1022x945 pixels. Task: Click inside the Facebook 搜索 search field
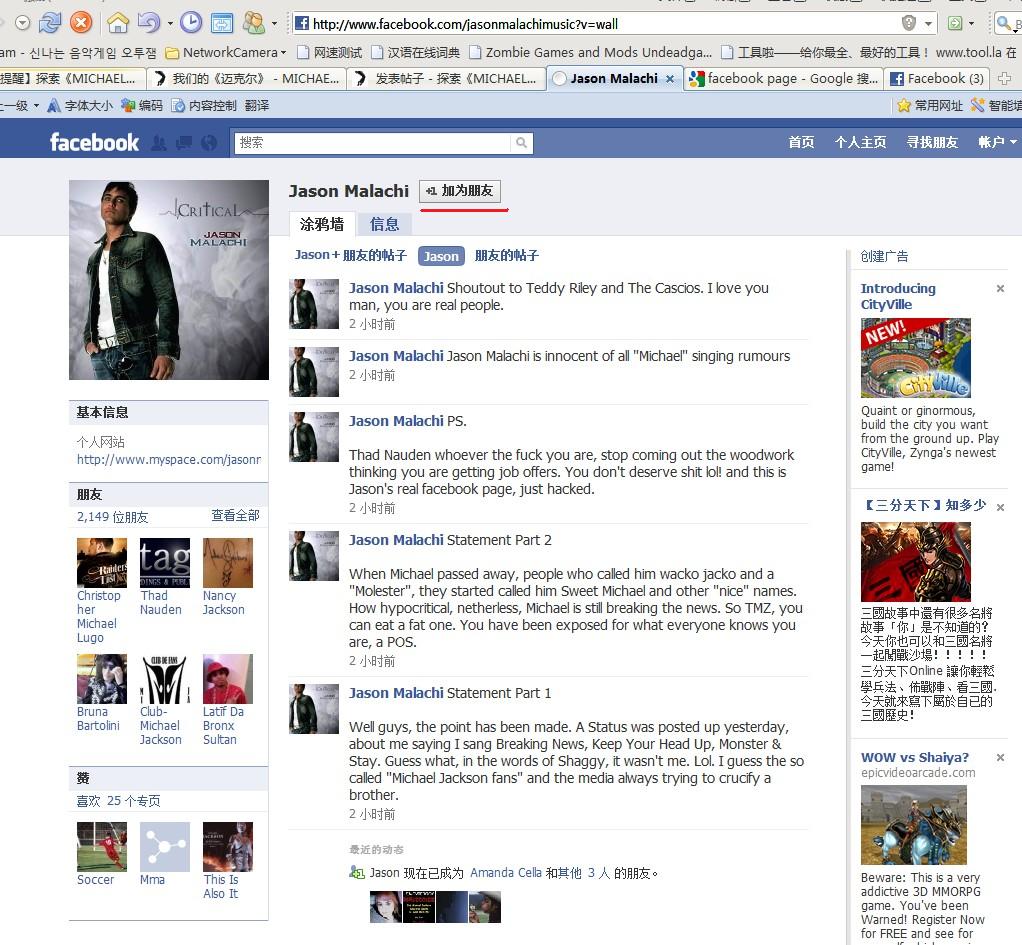pyautogui.click(x=373, y=143)
